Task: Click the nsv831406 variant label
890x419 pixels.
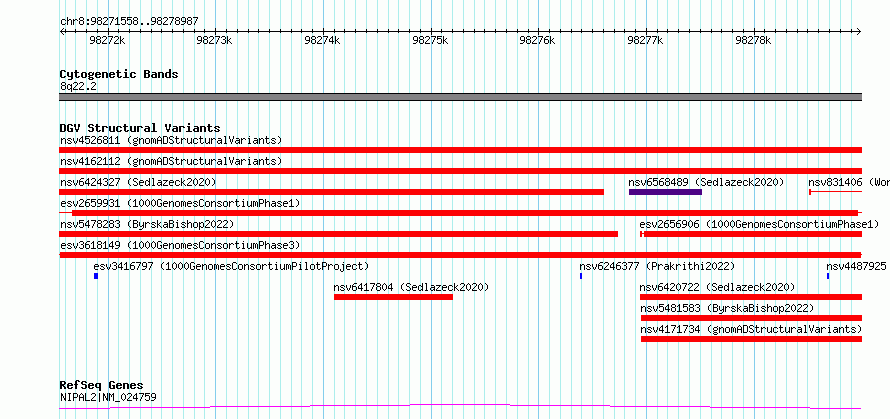Action: click(x=849, y=182)
